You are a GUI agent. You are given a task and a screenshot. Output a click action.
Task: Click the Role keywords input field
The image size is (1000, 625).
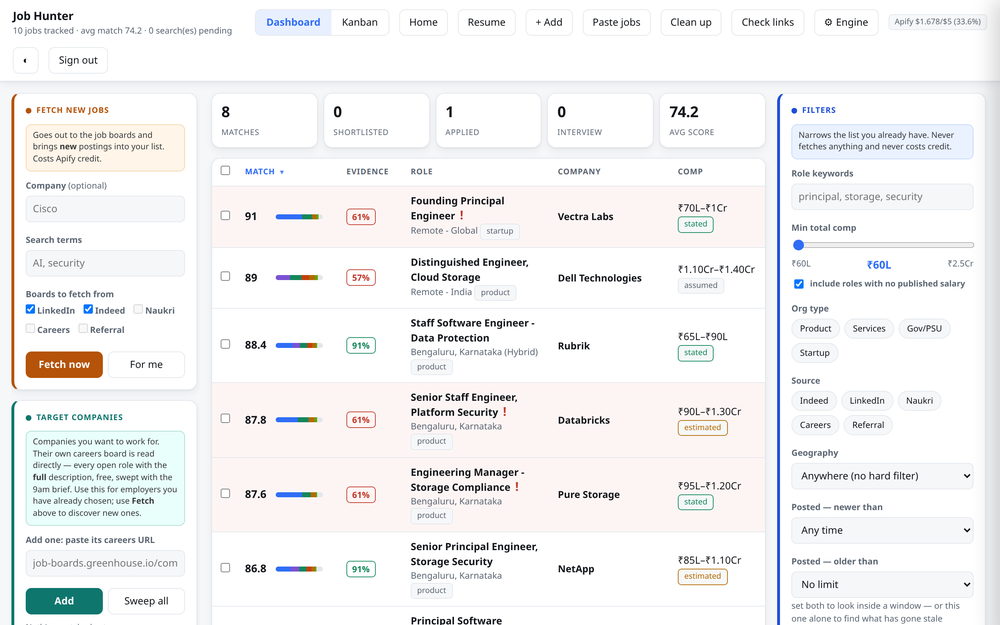(882, 196)
